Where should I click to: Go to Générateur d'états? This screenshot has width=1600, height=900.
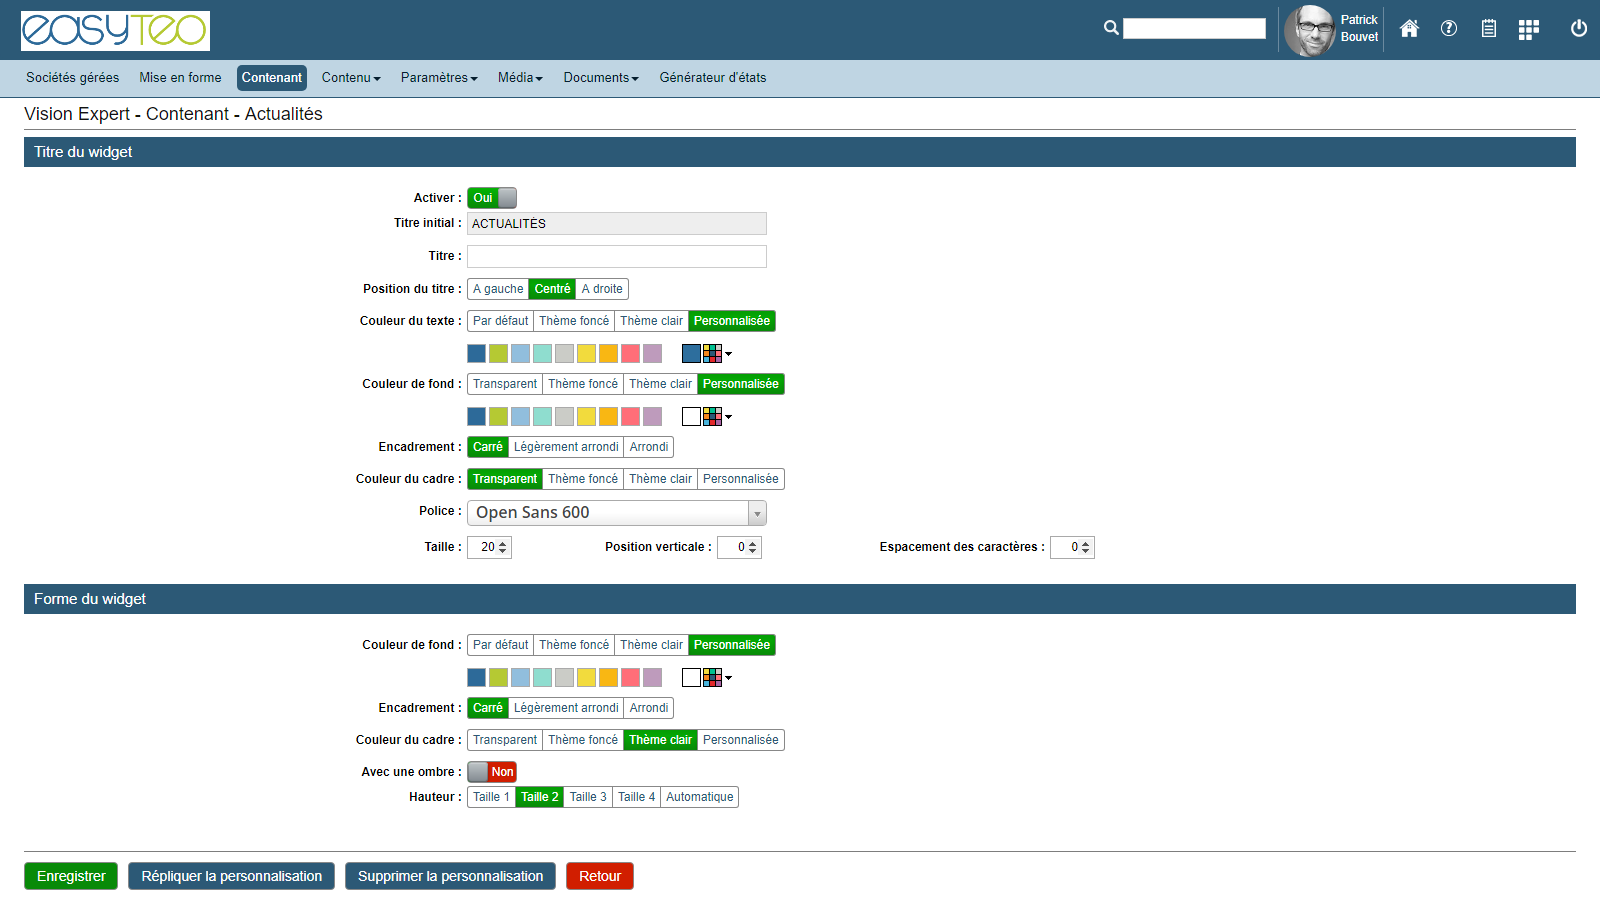pyautogui.click(x=712, y=78)
